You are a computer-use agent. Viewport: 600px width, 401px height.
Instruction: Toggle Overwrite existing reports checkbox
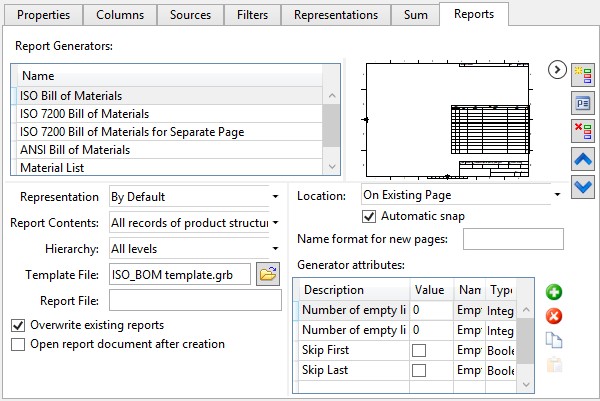pyautogui.click(x=18, y=325)
